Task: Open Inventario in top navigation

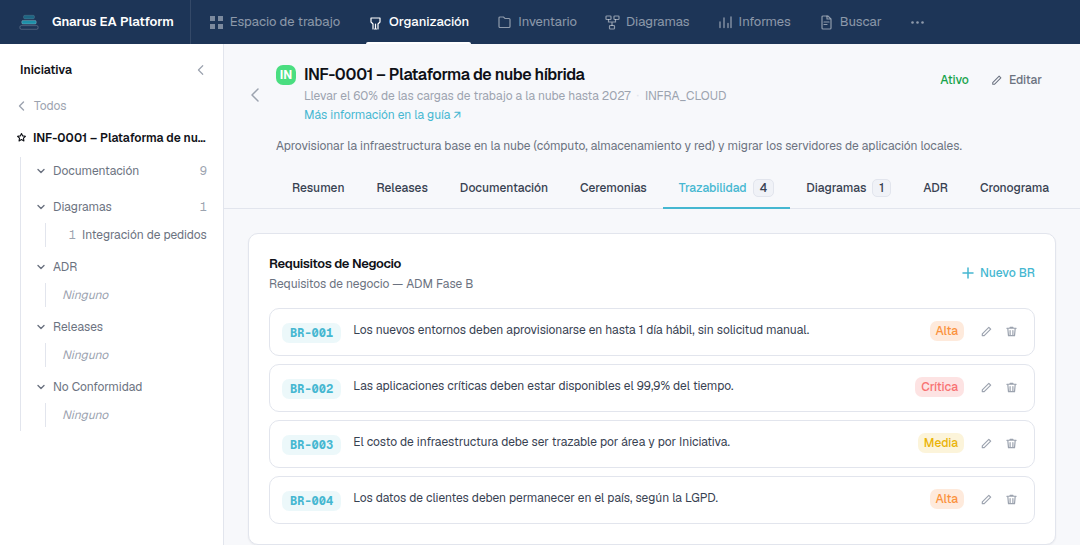Action: point(537,22)
